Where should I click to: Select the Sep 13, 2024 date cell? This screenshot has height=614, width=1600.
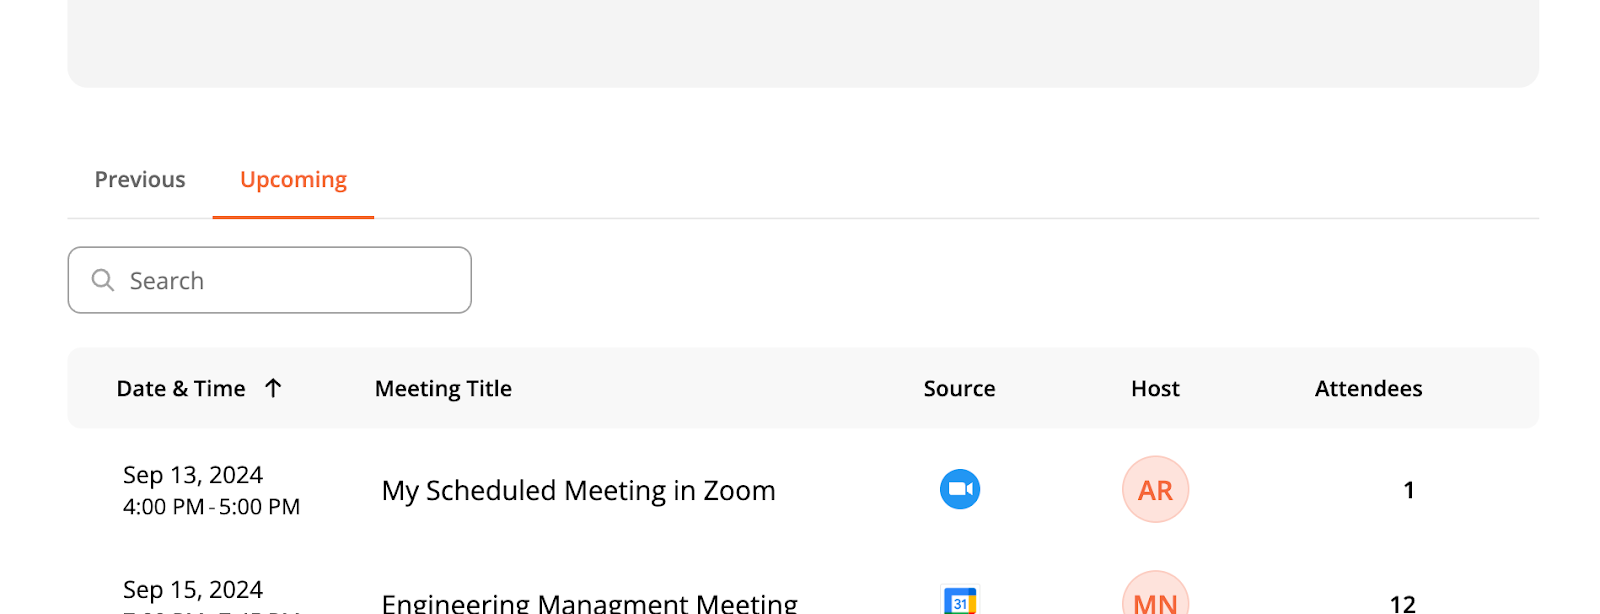click(x=193, y=475)
